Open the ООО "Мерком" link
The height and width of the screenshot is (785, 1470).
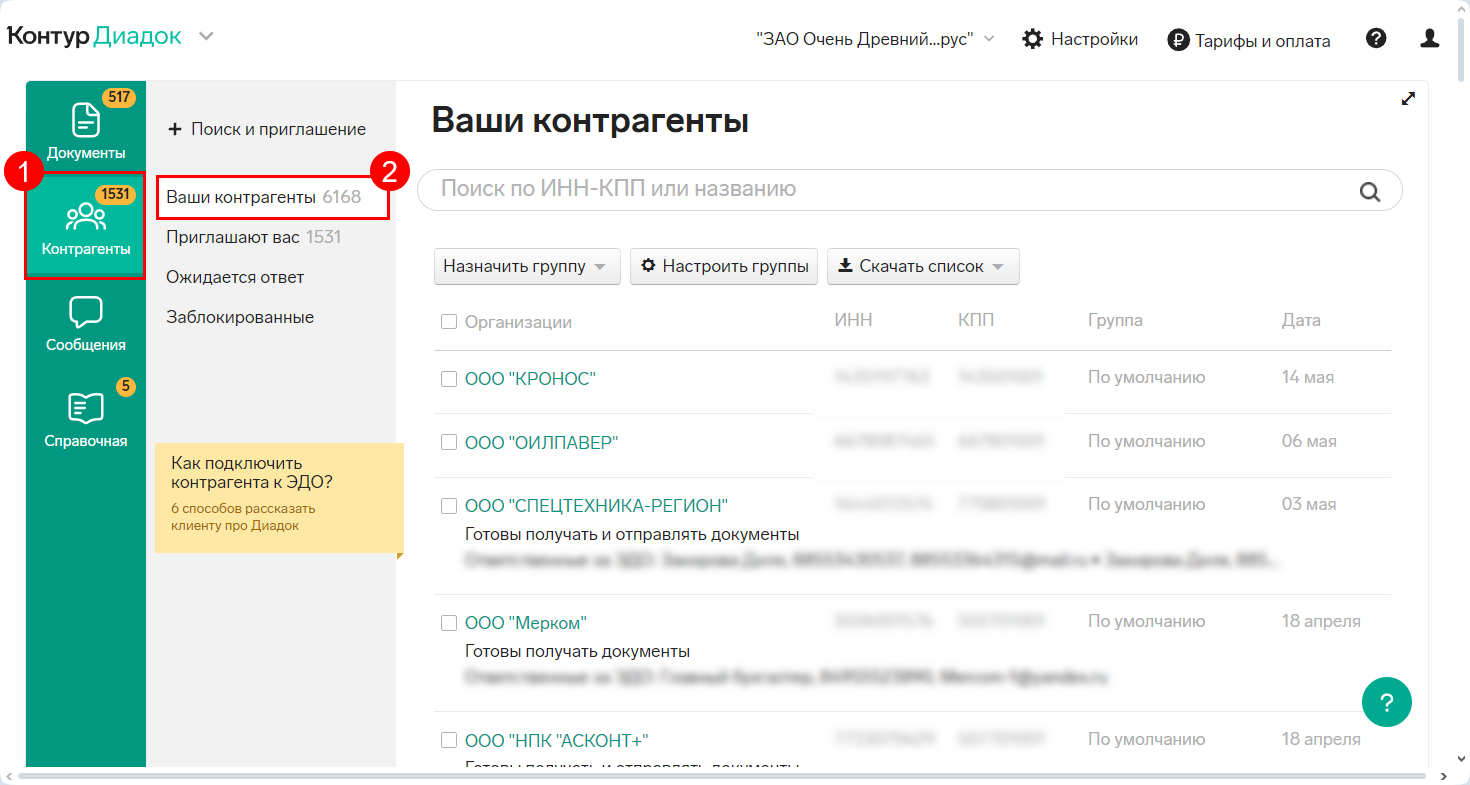click(525, 623)
